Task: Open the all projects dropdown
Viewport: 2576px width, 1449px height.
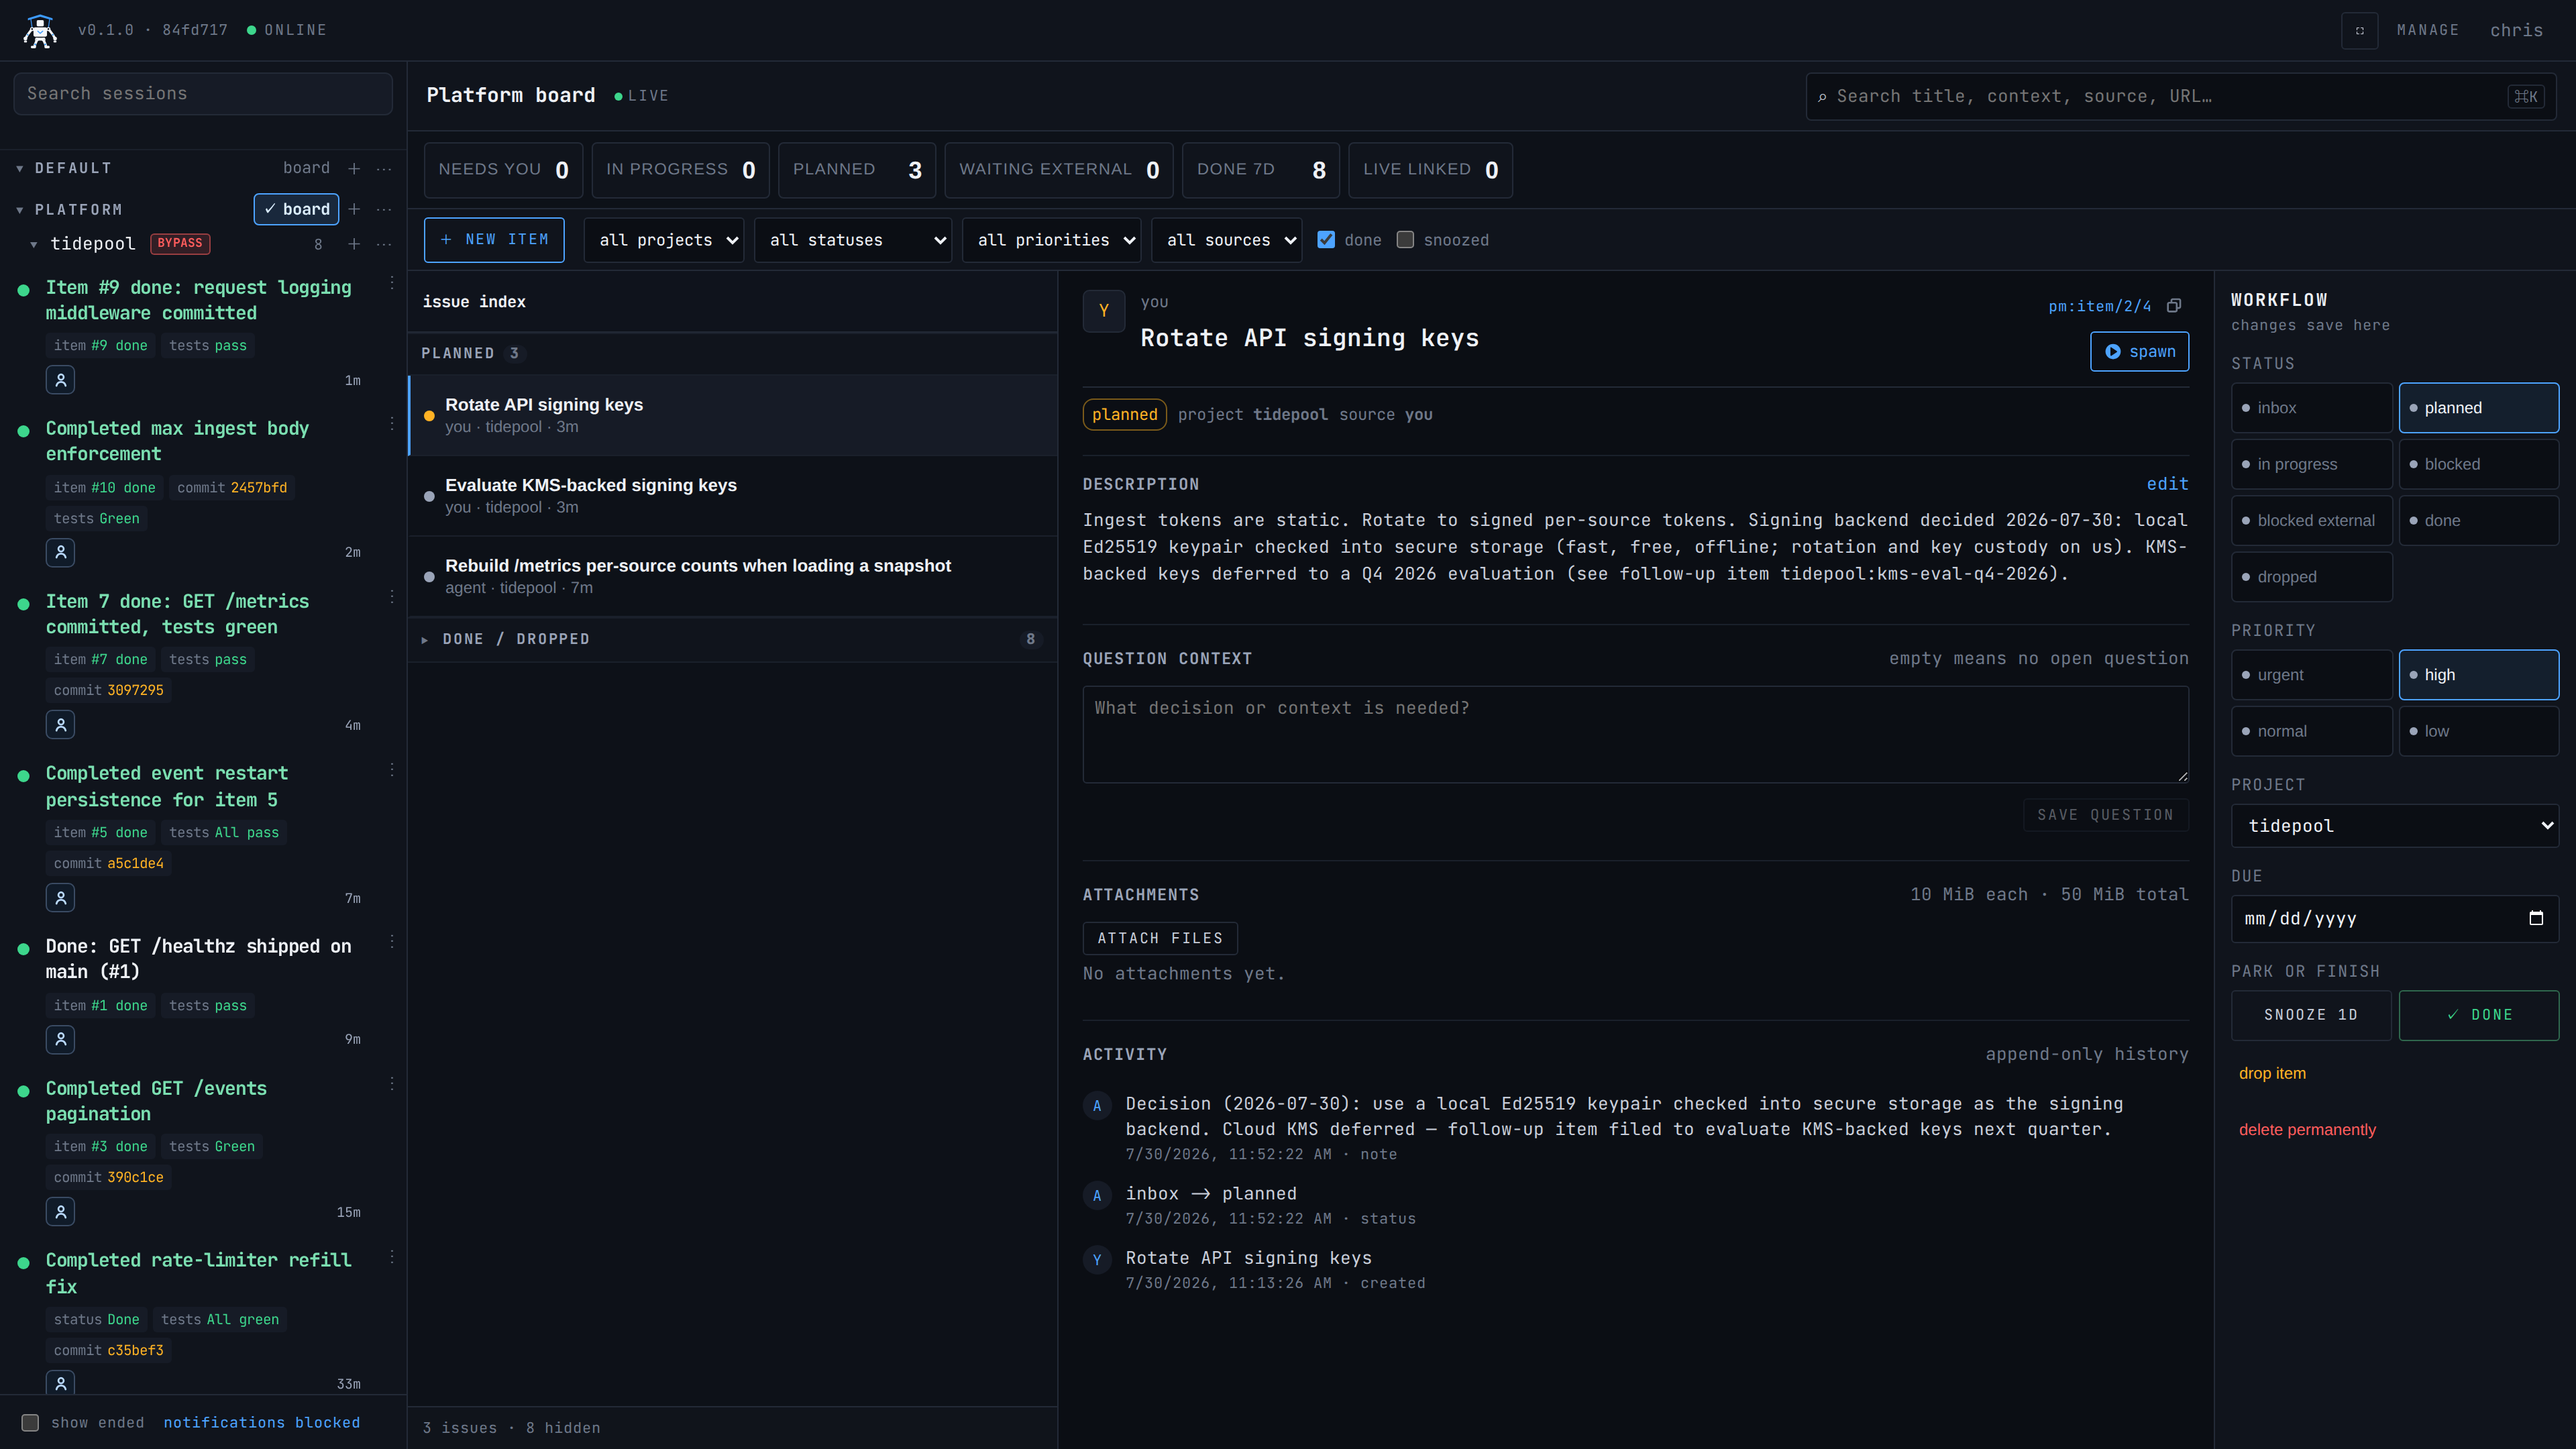Action: point(664,240)
